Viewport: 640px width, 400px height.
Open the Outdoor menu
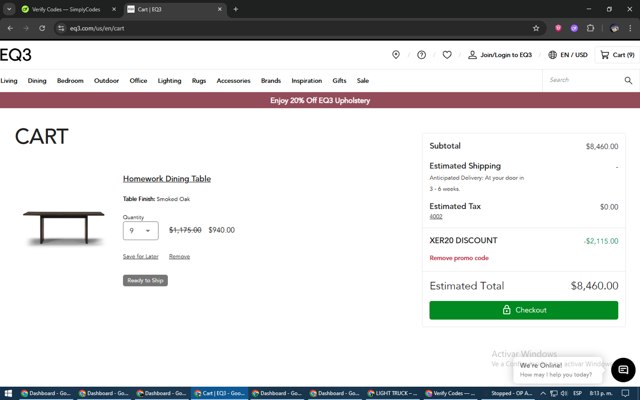point(106,81)
